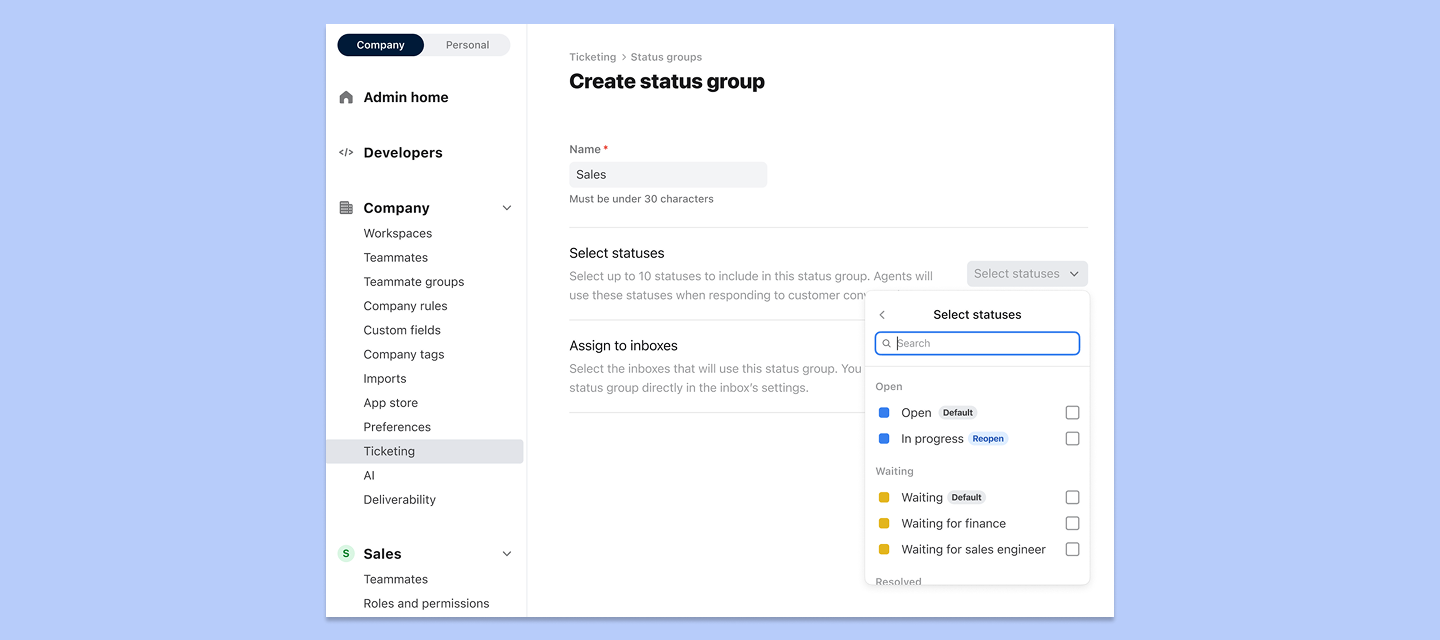Click the search magnifier icon in popup
The width and height of the screenshot is (1440, 640).
pyautogui.click(x=887, y=344)
